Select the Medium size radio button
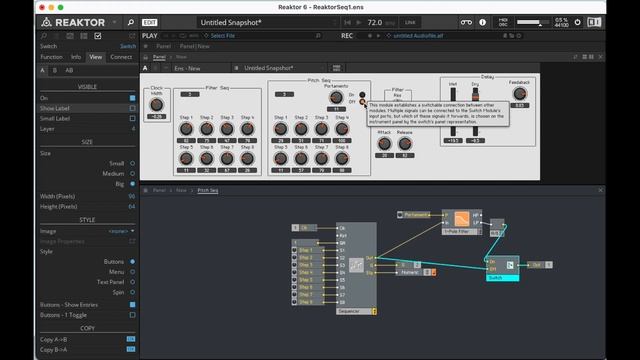The image size is (640, 360). coord(133,173)
